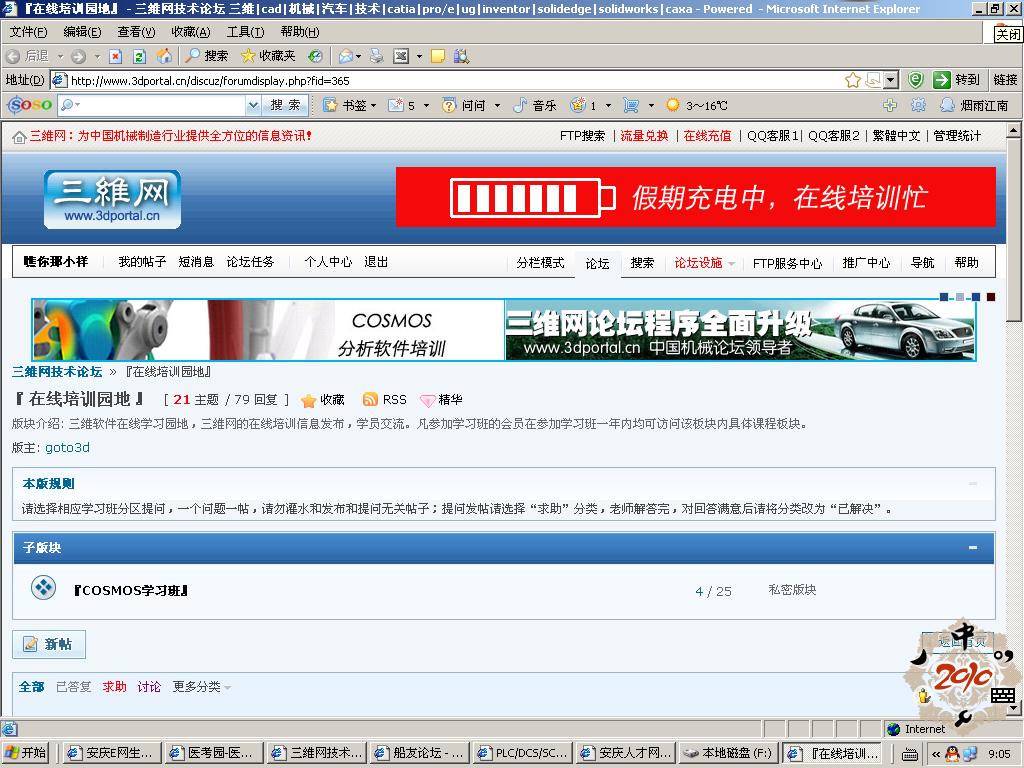Click the IE Back button
Viewport: 1024px width, 768px height.
[x=27, y=56]
